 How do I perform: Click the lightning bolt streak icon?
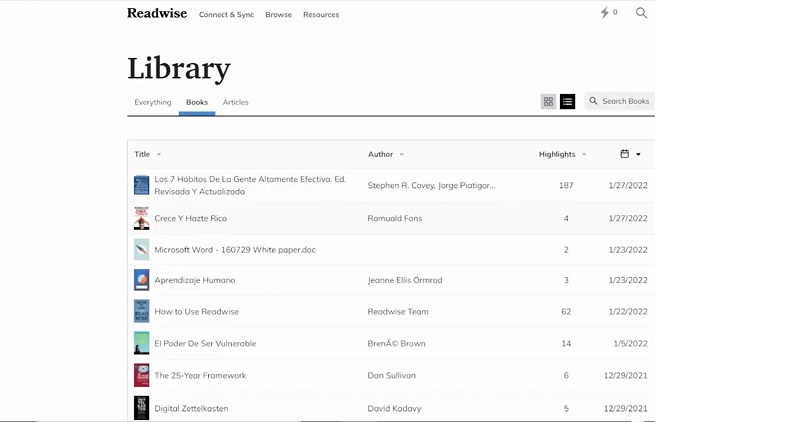605,13
